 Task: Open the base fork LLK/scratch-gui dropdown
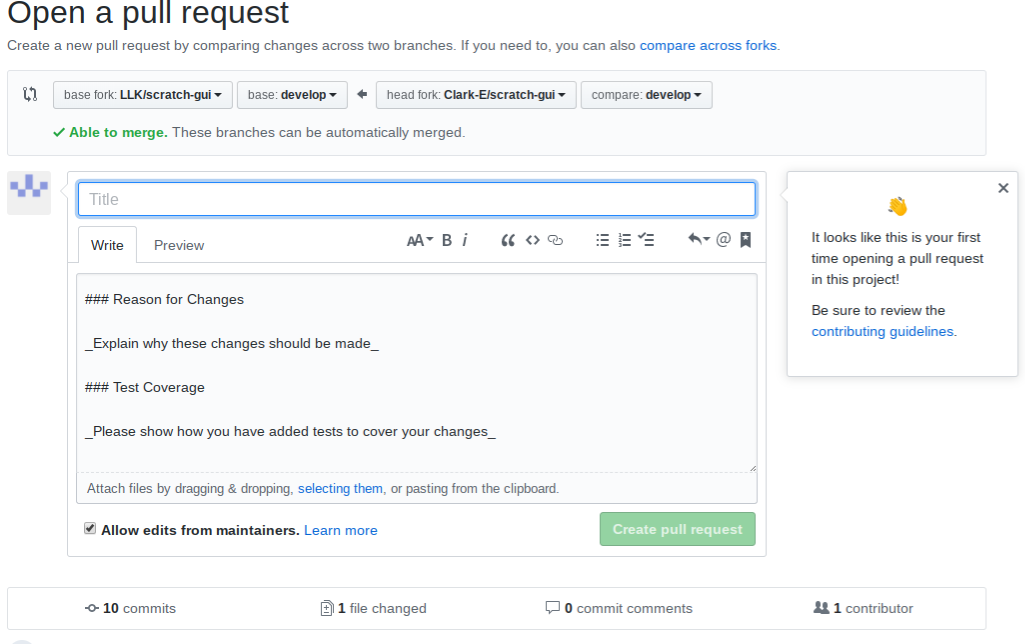click(x=143, y=95)
